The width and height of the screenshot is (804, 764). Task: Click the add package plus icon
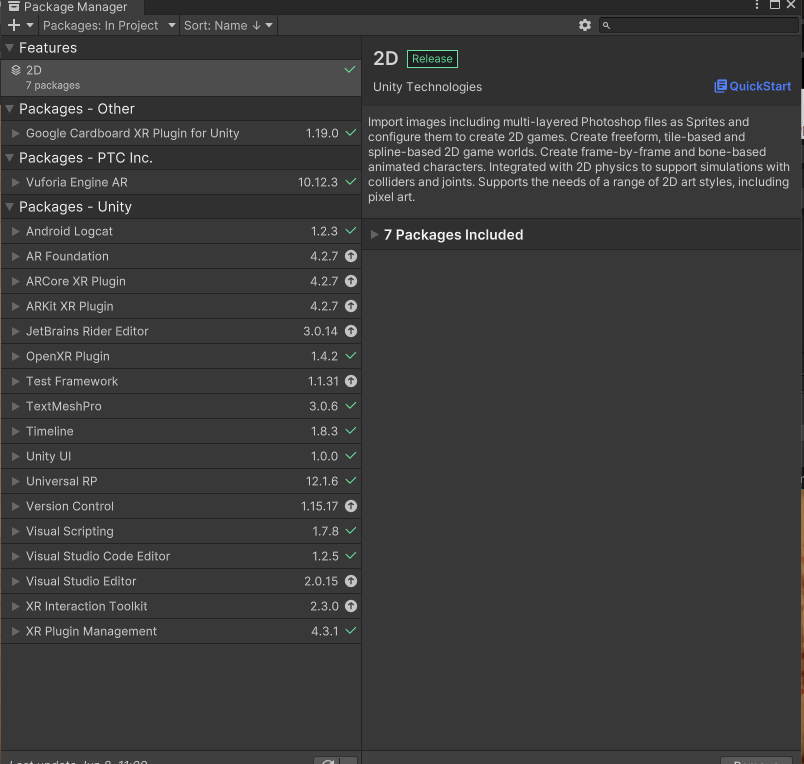tap(14, 25)
